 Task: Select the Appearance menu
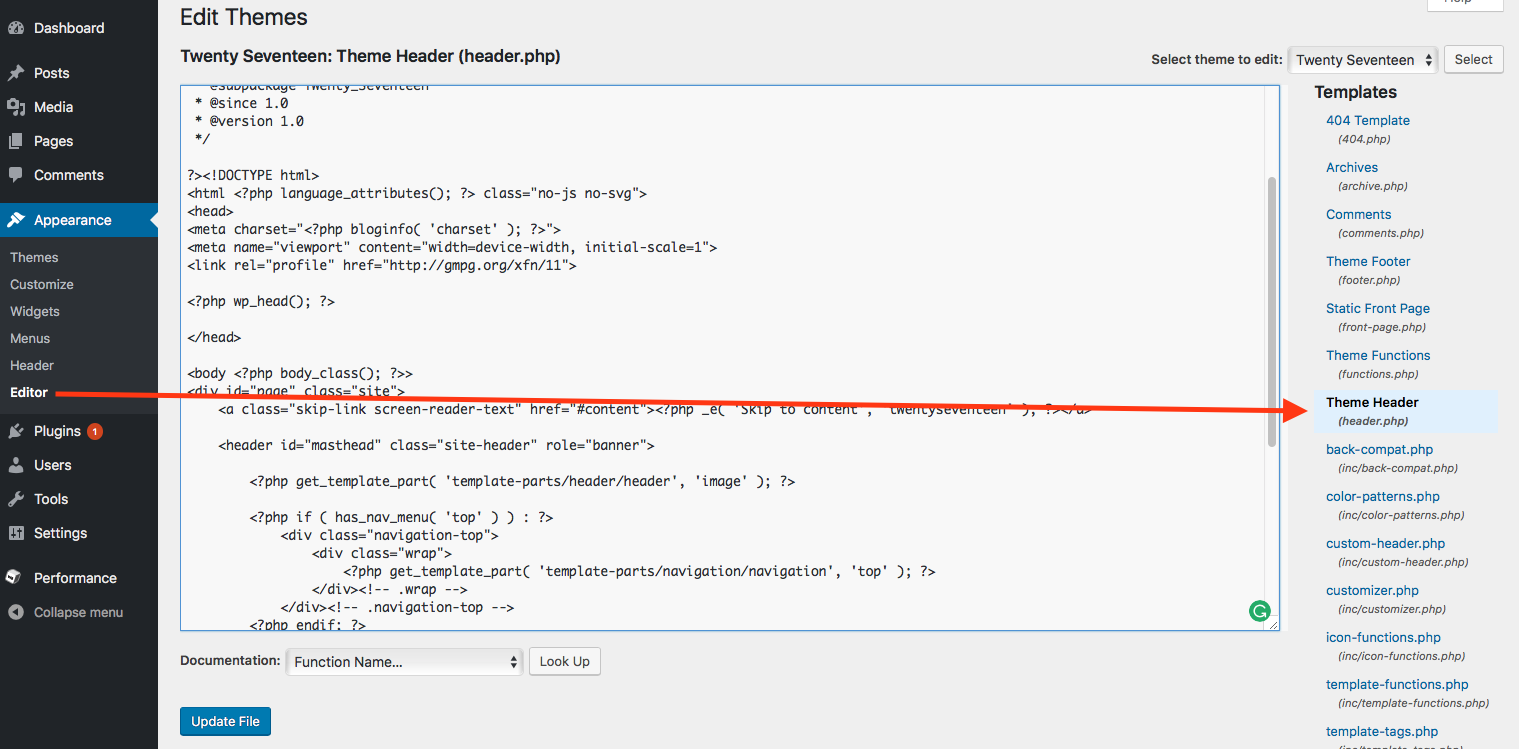[79, 220]
